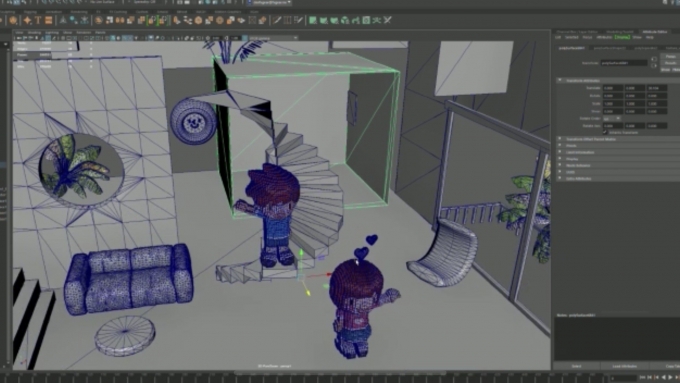Toggle the input connection arrow beside transform name
Image resolution: width=680 pixels, height=383 pixels.
coord(654,59)
